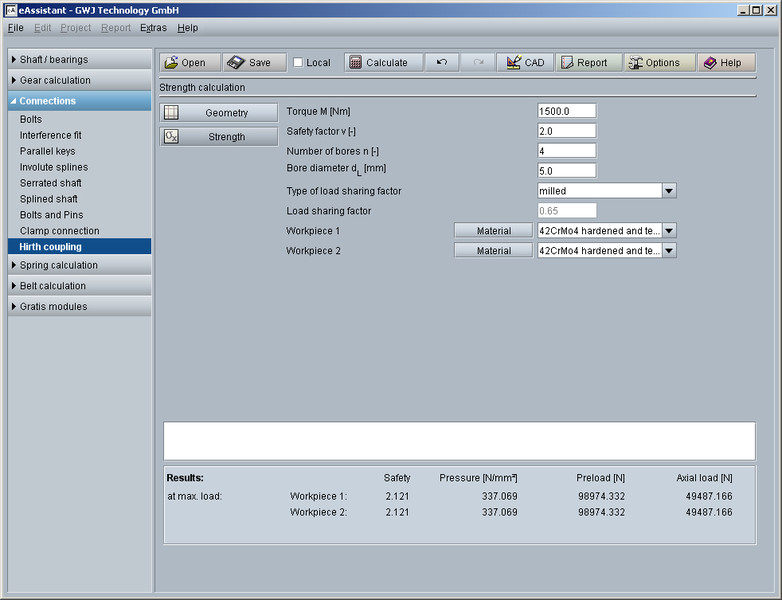The width and height of the screenshot is (782, 600).
Task: Switch to the Geometry page button
Action: coord(219,113)
